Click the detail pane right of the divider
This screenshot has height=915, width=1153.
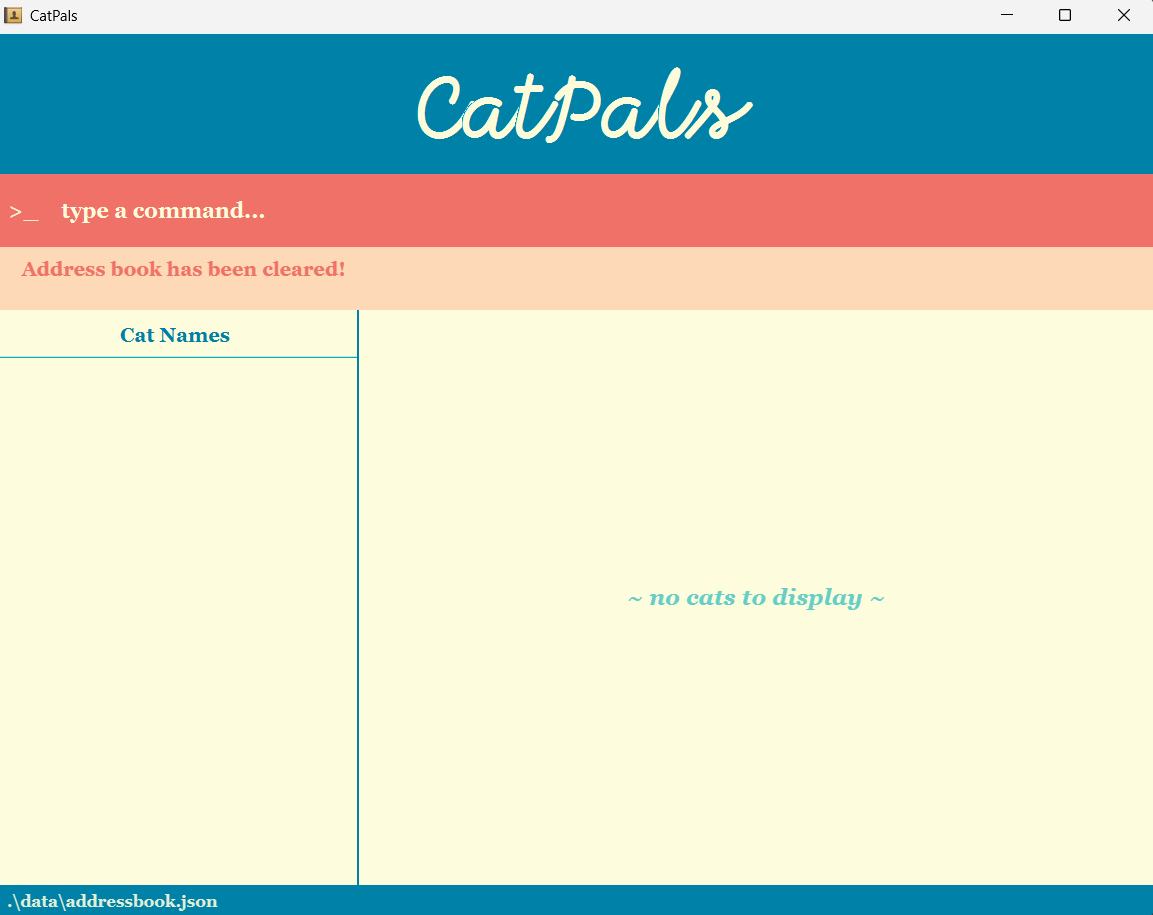coord(755,450)
